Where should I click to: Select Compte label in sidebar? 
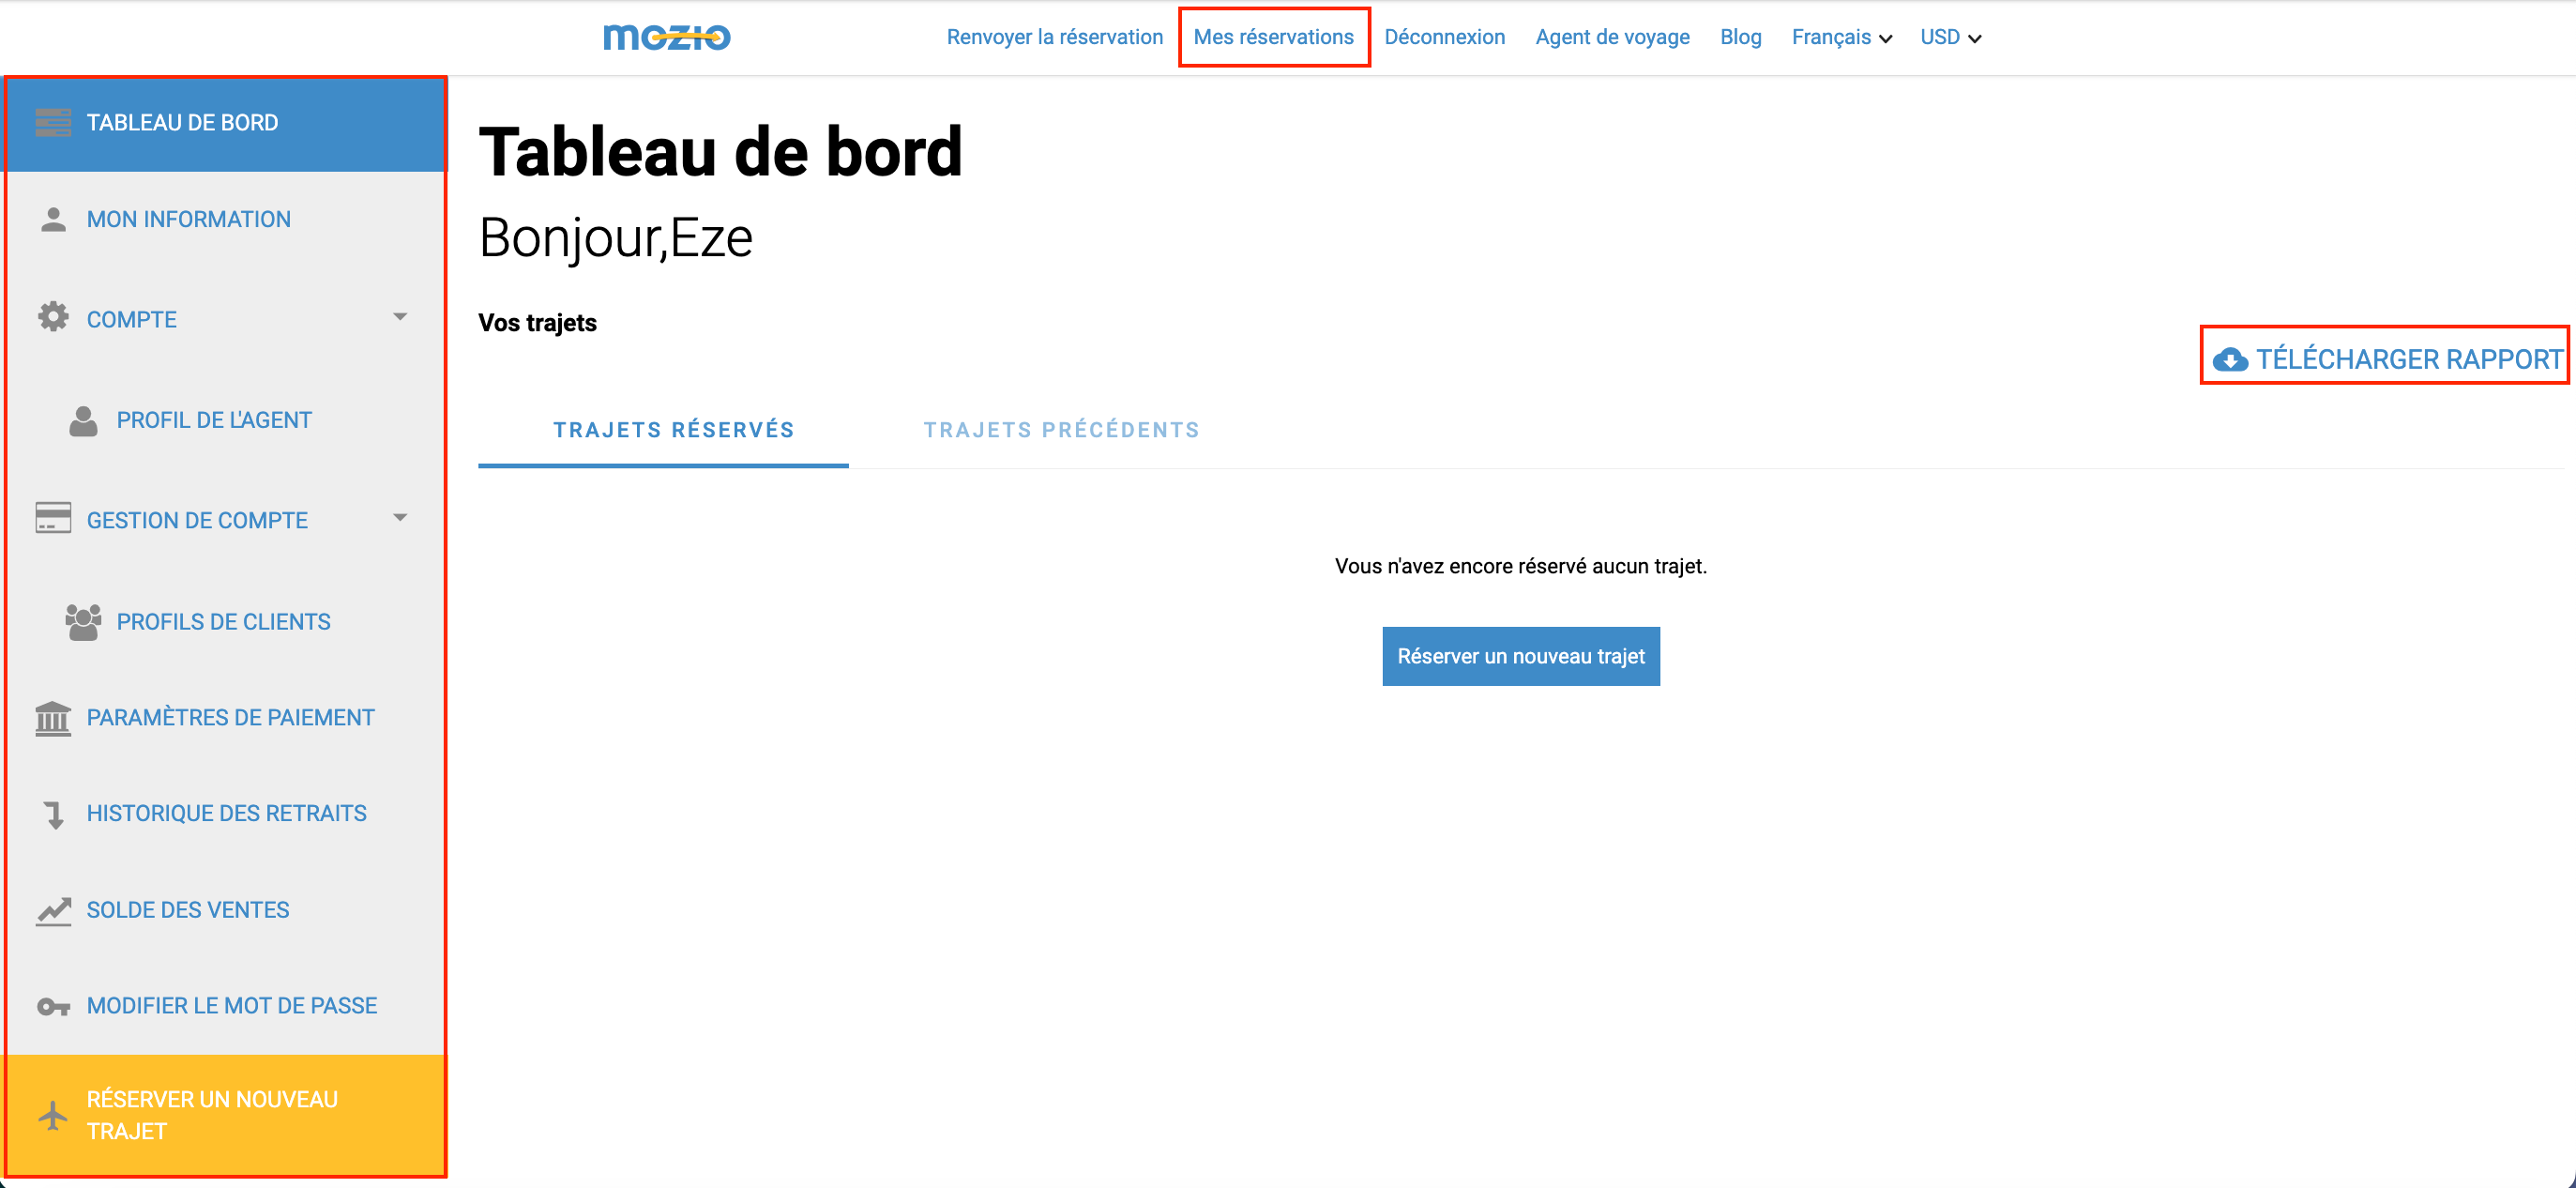(131, 320)
